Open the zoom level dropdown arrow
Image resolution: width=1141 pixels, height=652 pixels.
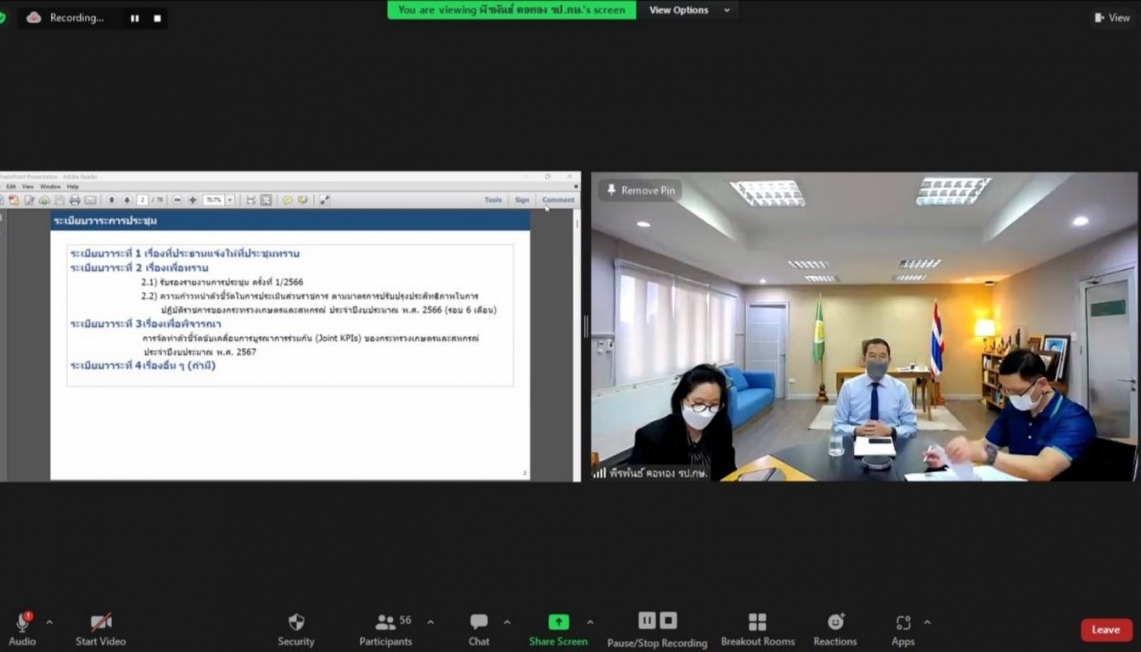pos(230,200)
